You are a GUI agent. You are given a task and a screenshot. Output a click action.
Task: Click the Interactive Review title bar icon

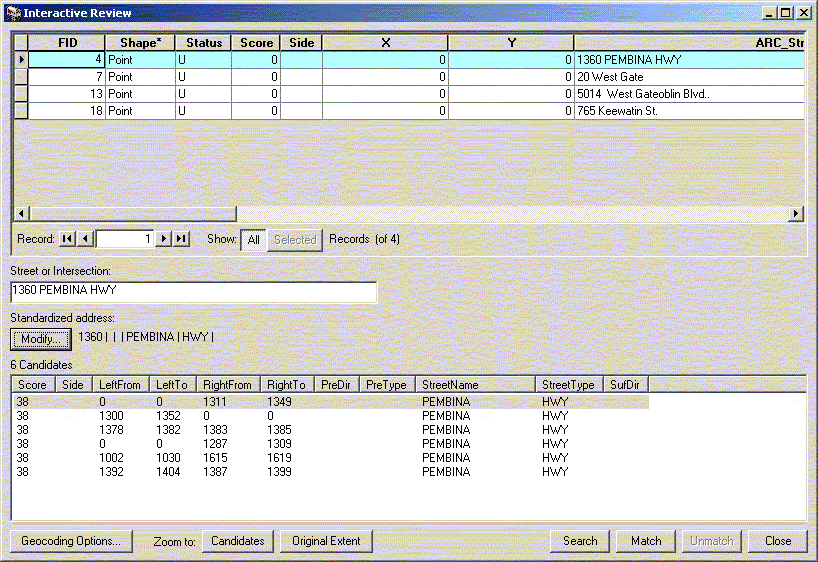pos(13,13)
